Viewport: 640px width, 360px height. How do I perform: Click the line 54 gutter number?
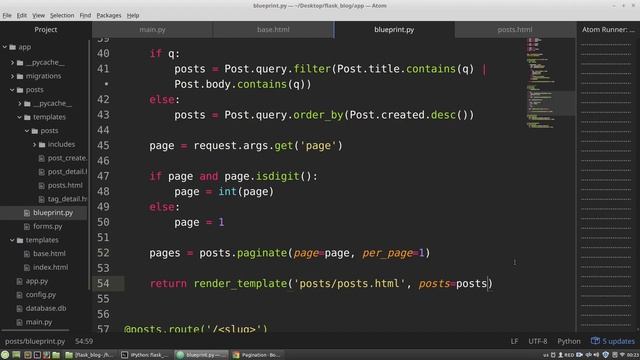pyautogui.click(x=103, y=284)
